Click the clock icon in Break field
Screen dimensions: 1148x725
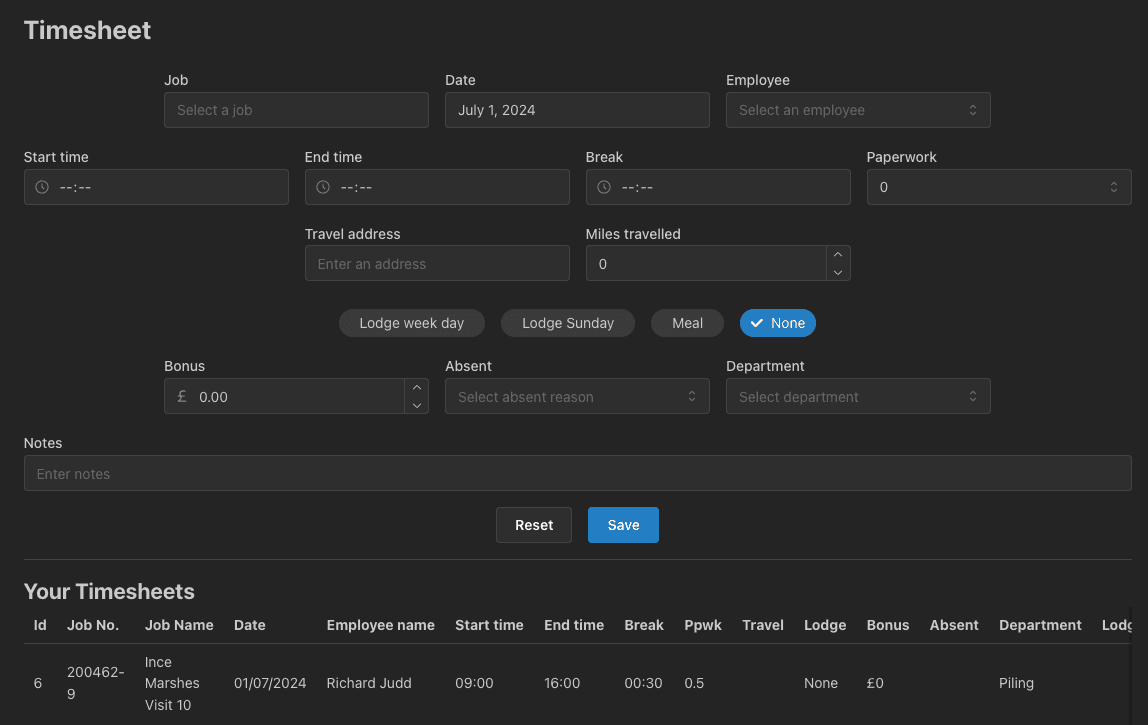pyautogui.click(x=603, y=187)
